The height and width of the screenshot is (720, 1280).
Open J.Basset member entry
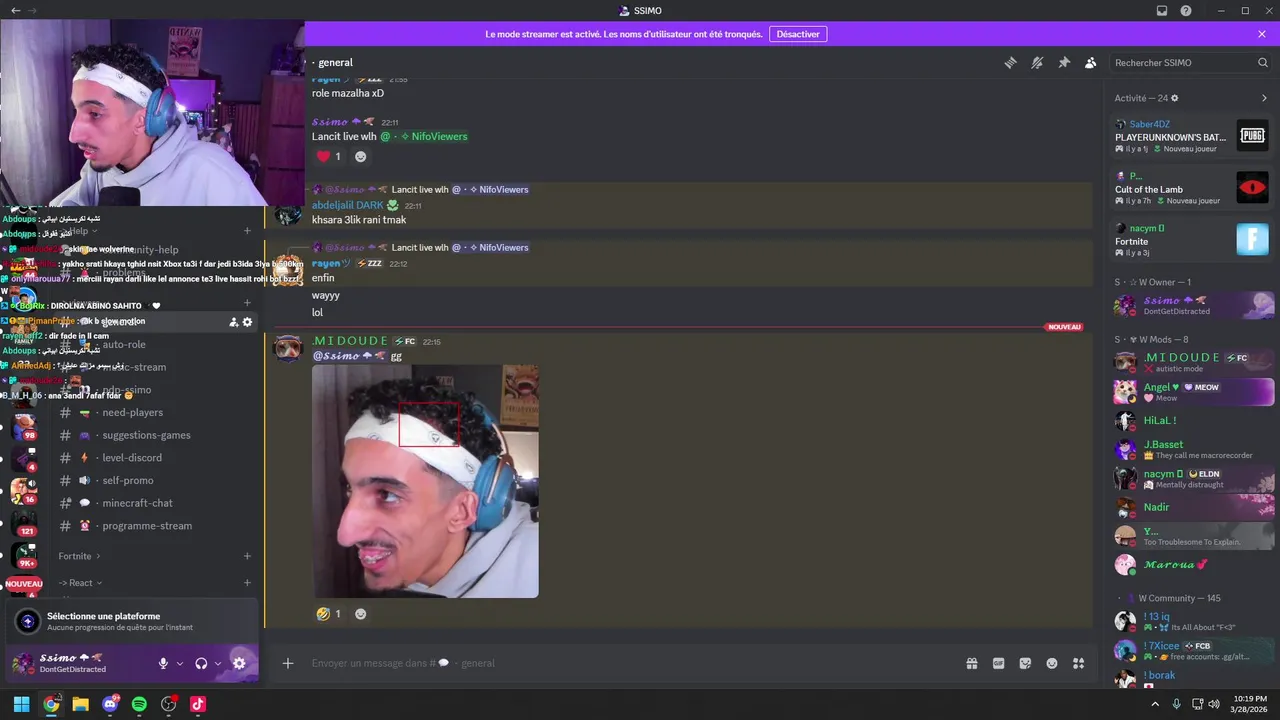[1194, 449]
